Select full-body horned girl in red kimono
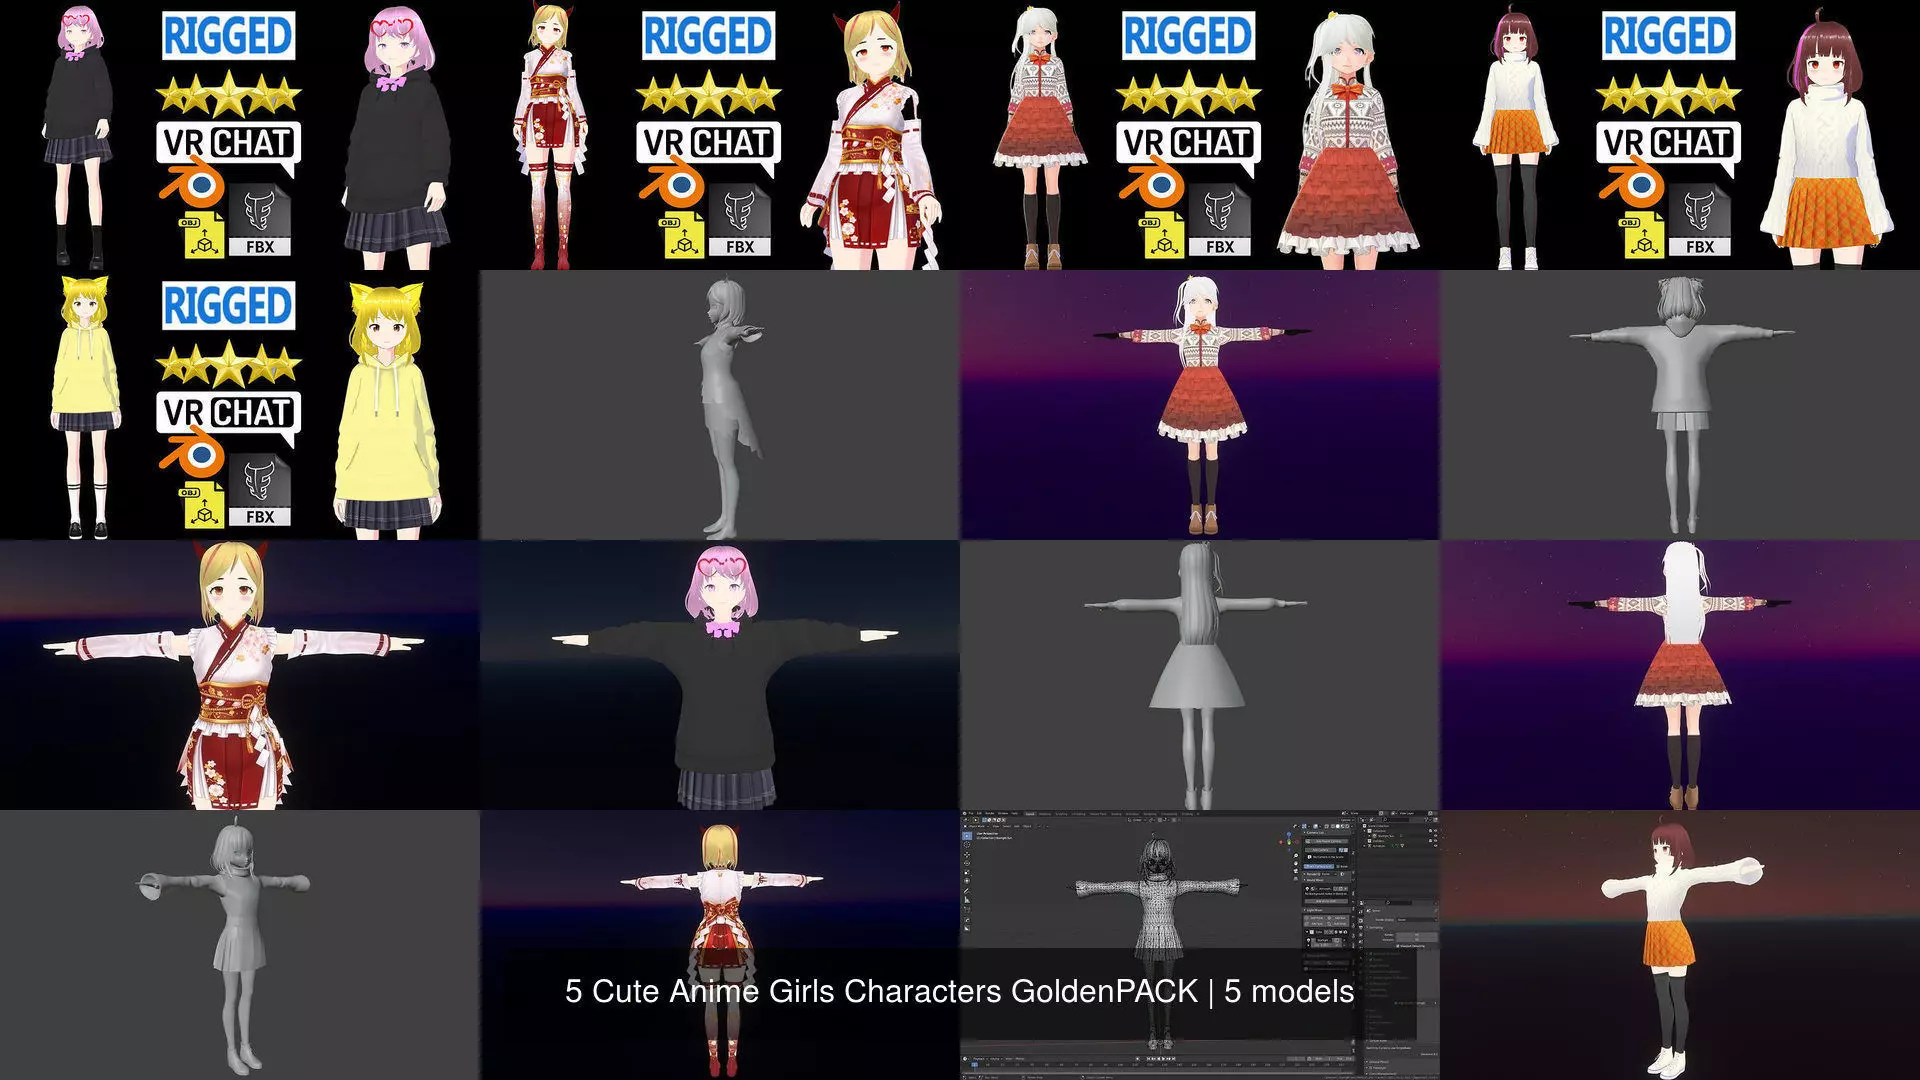The image size is (1920, 1080). (551, 135)
